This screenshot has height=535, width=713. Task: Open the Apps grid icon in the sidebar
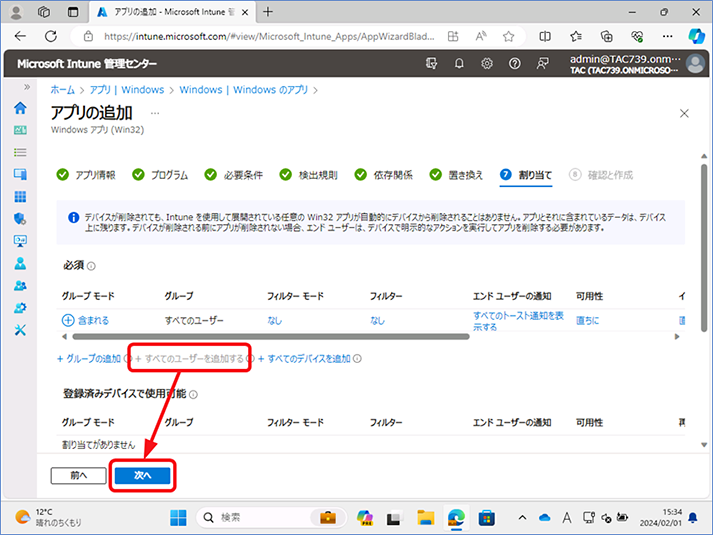20,196
